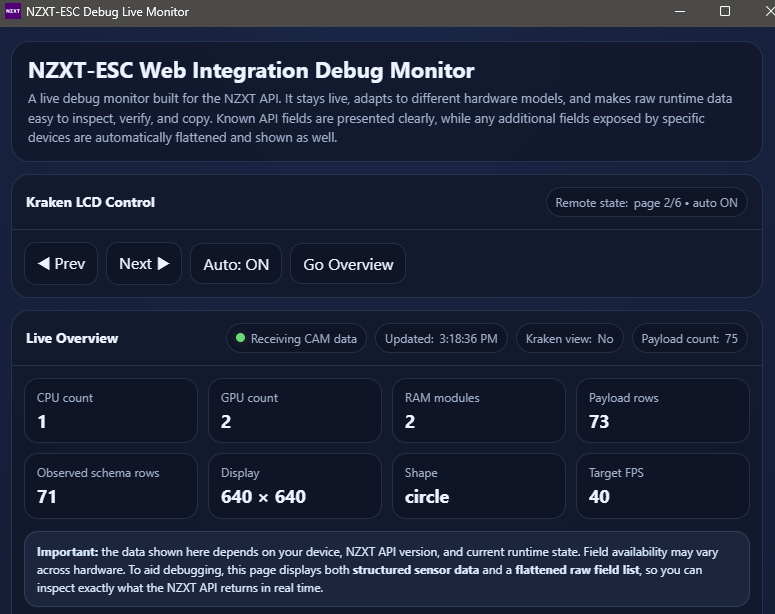Click the Live Overview heading

(72, 338)
